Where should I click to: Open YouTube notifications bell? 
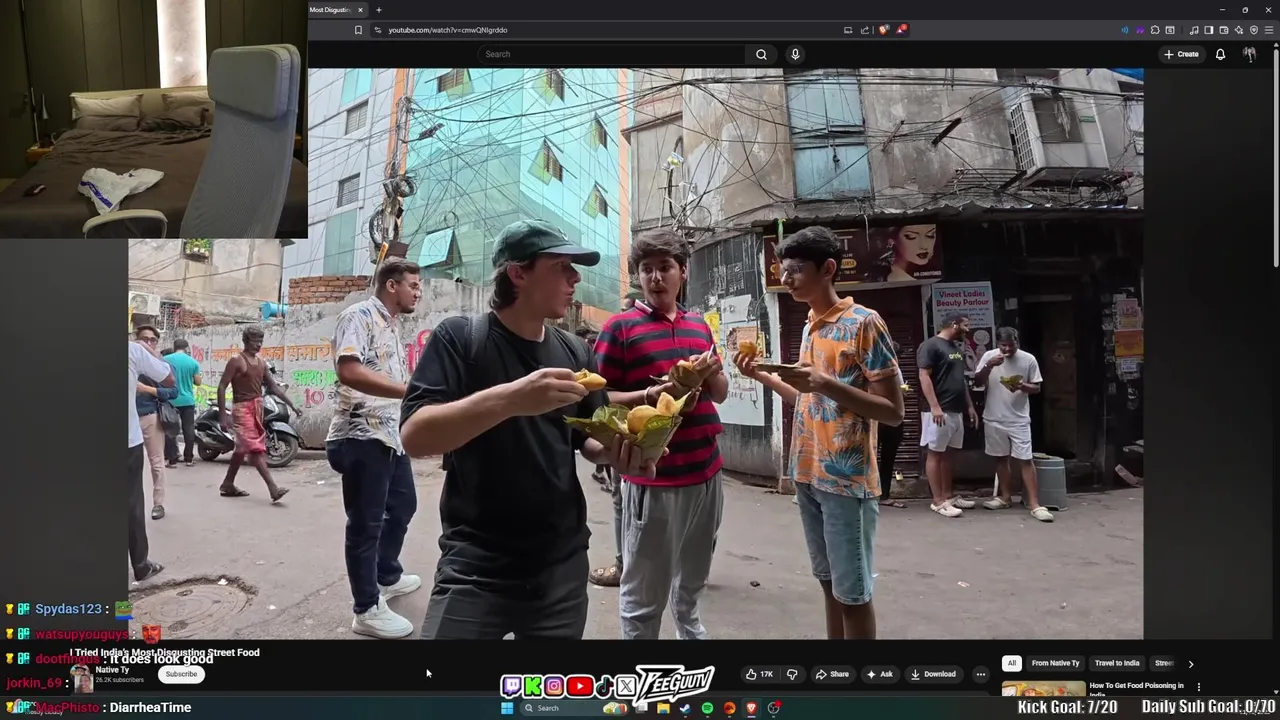pos(1220,54)
